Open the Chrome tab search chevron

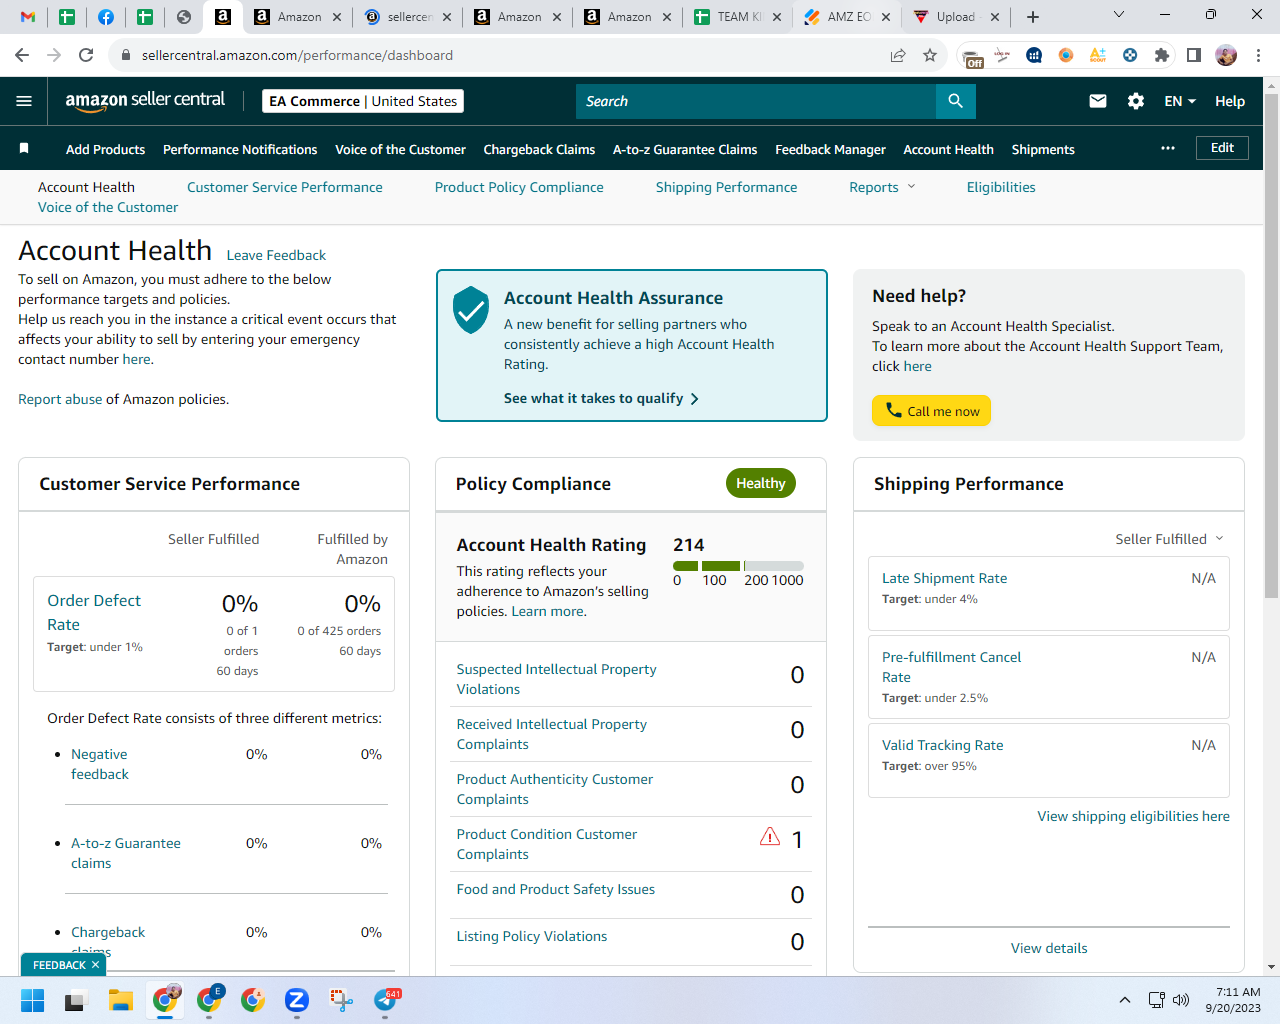tap(1119, 15)
